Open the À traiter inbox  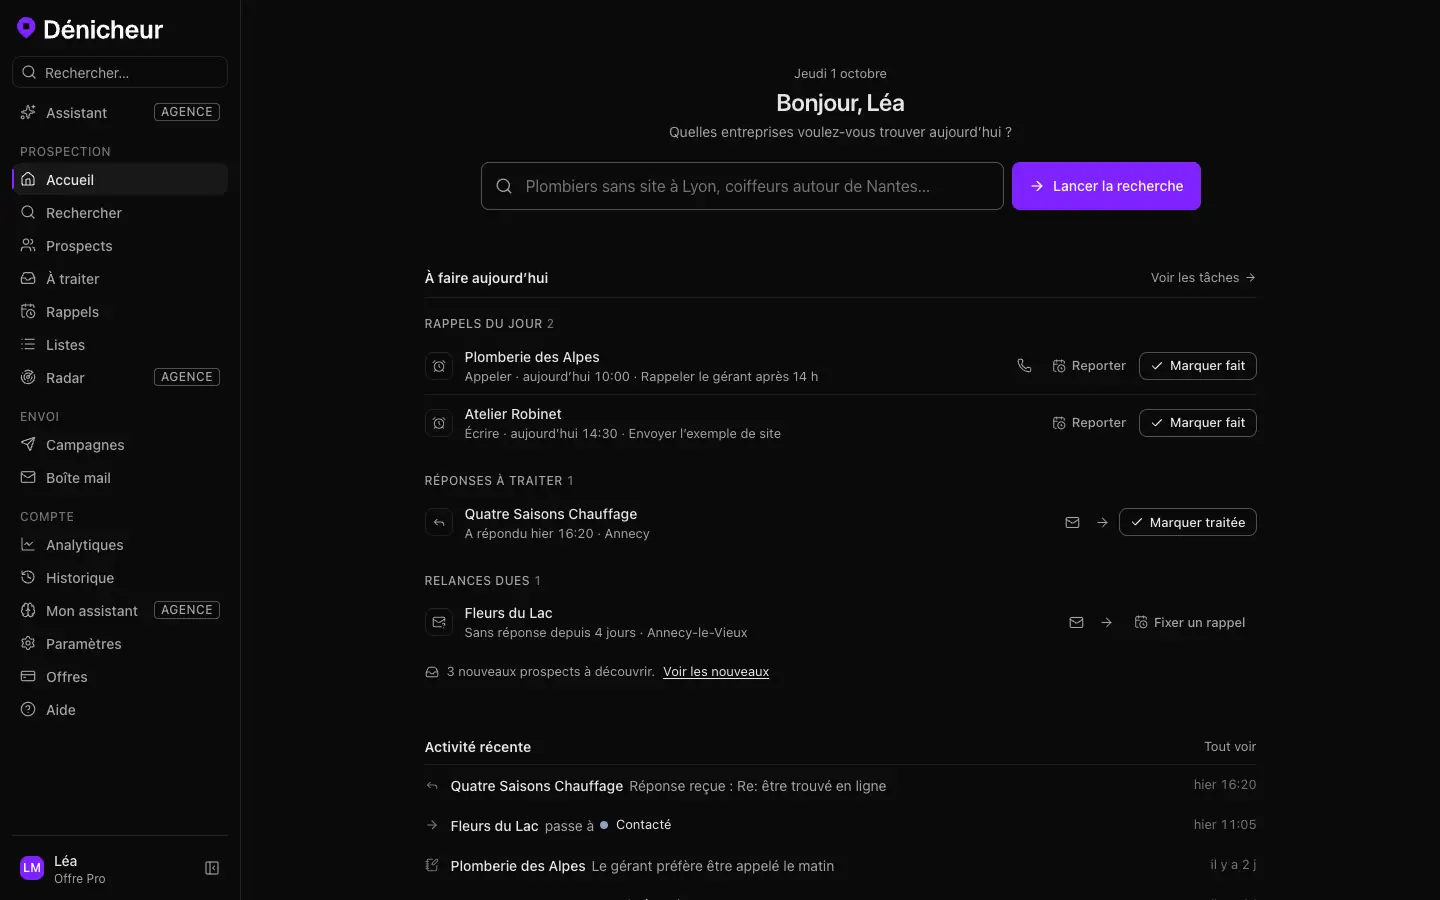click(120, 279)
